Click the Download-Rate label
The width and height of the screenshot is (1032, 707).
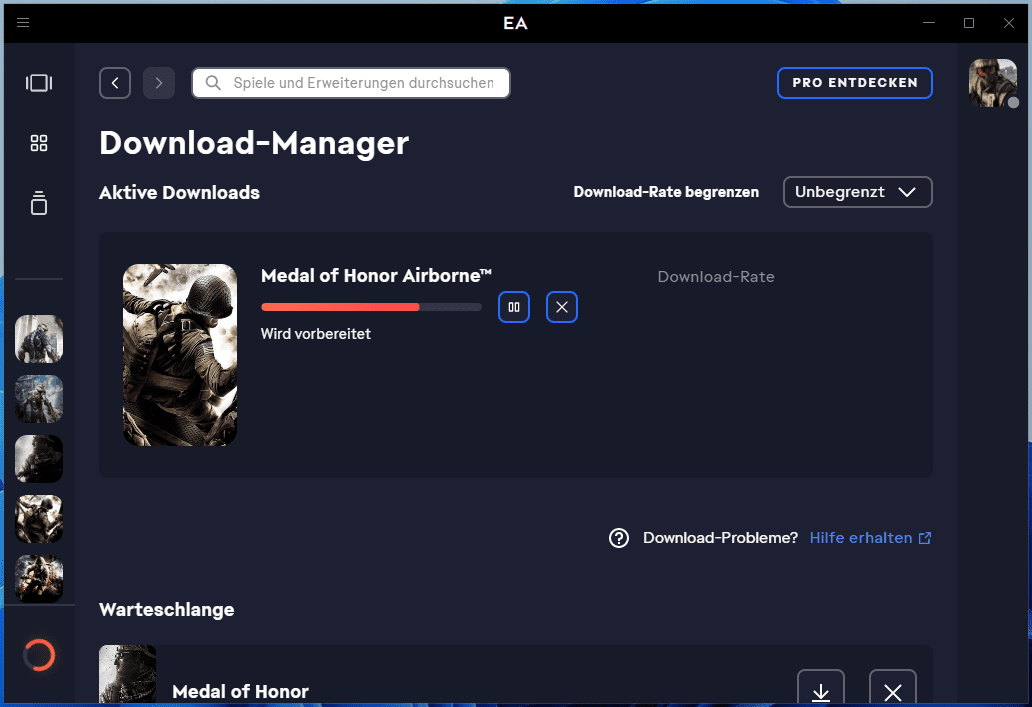(716, 276)
